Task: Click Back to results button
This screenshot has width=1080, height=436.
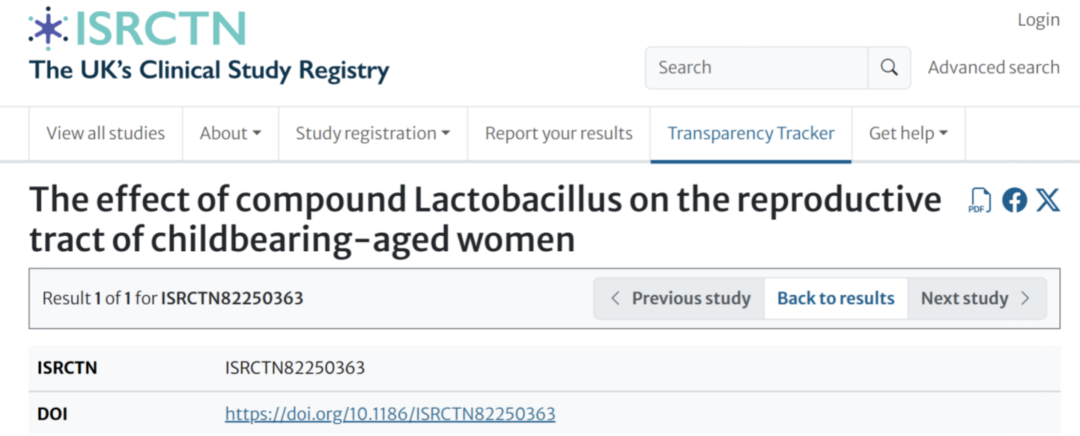Action: [x=836, y=298]
